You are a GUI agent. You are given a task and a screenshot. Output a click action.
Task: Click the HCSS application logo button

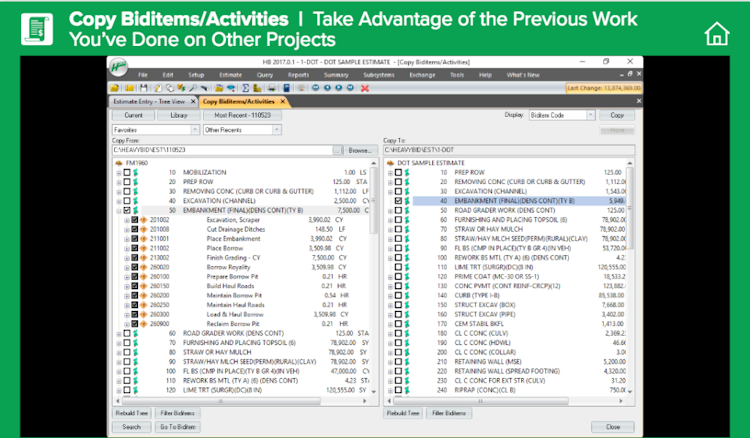[x=118, y=67]
